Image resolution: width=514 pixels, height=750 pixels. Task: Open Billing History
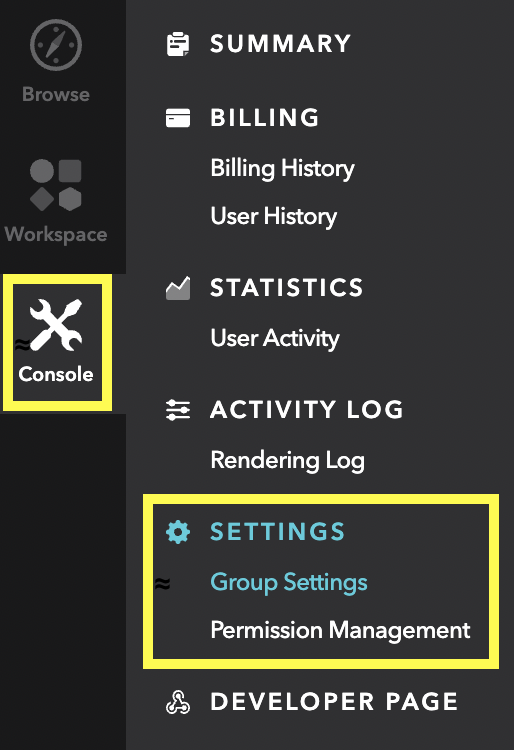pyautogui.click(x=283, y=168)
